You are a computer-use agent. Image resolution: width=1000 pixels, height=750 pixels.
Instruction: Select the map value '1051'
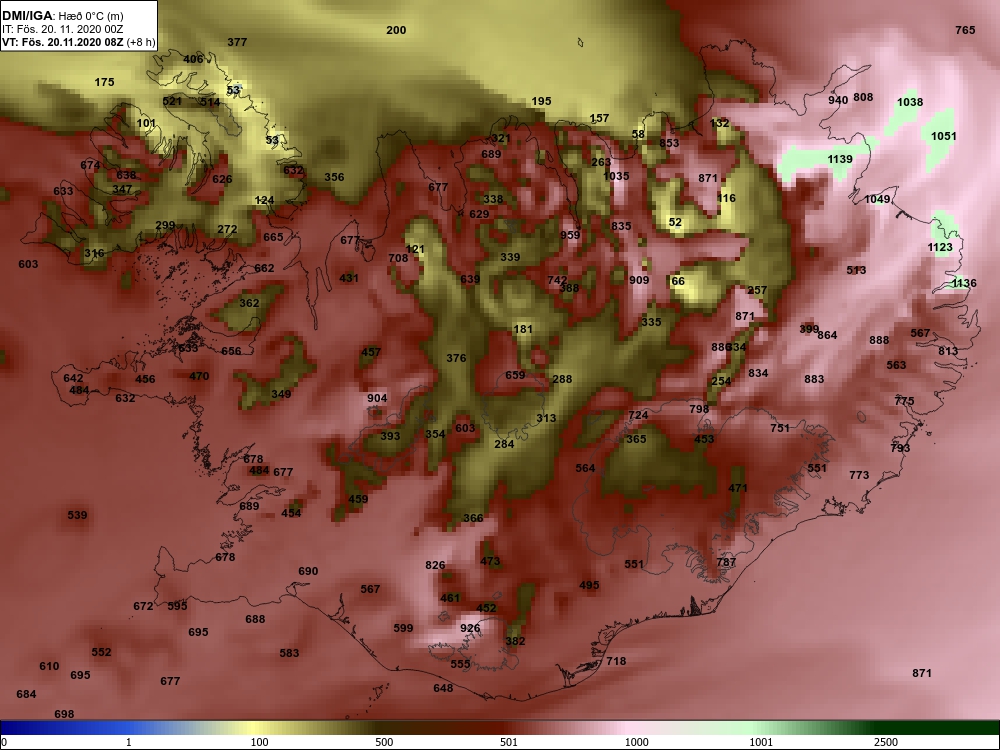(944, 136)
